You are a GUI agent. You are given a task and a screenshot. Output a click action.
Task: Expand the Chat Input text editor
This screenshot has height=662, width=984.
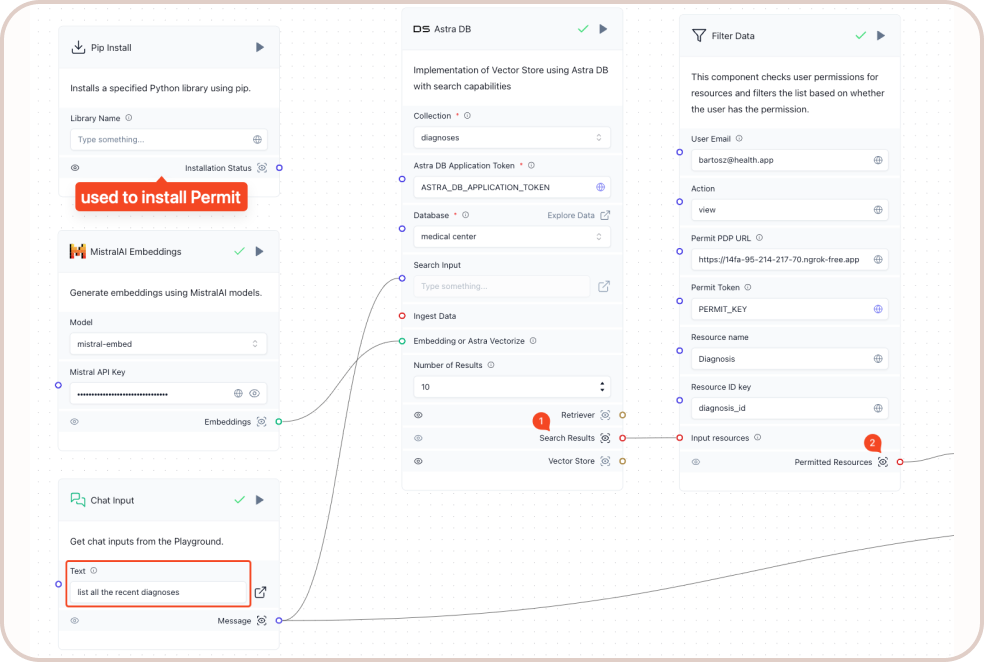[x=260, y=592]
